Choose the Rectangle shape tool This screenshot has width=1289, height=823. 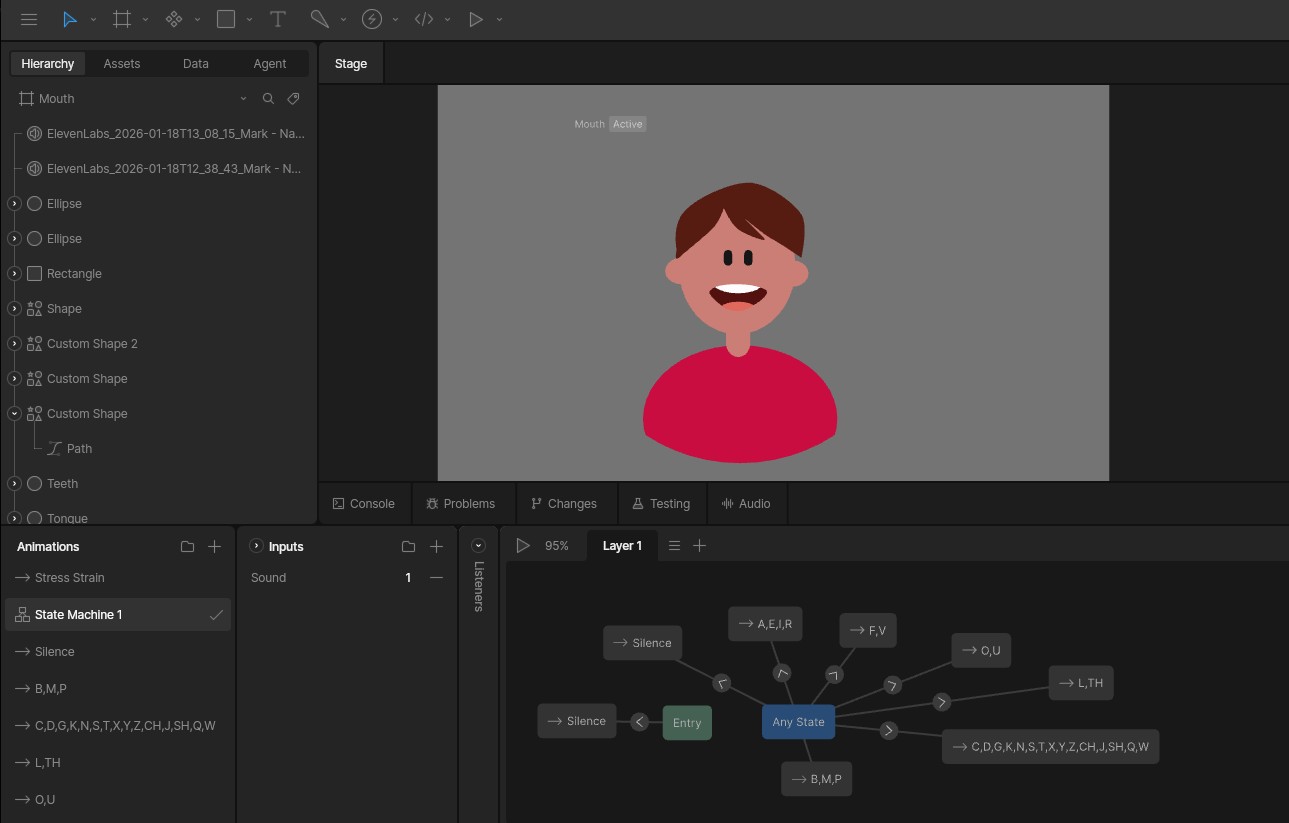pyautogui.click(x=226, y=19)
